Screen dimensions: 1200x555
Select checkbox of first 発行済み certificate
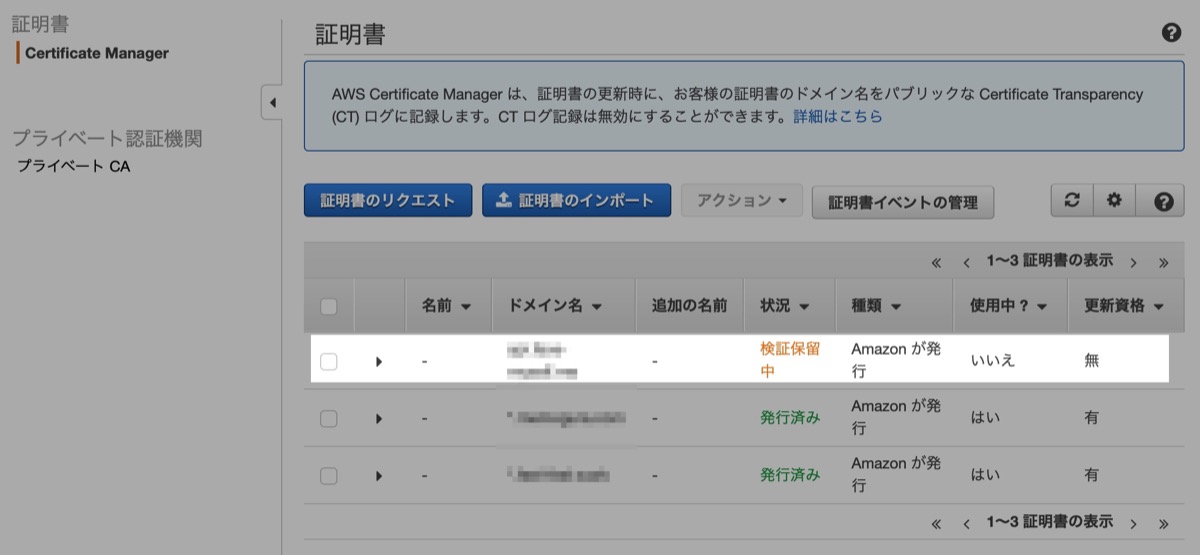coord(329,418)
